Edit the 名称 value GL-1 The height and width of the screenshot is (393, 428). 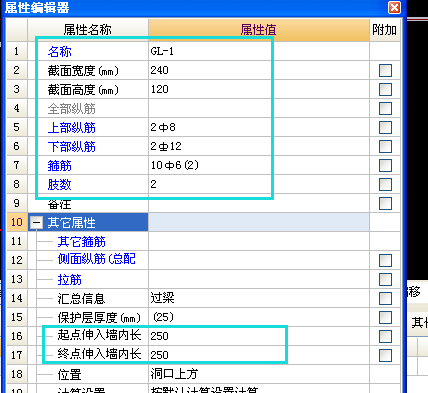pyautogui.click(x=259, y=51)
